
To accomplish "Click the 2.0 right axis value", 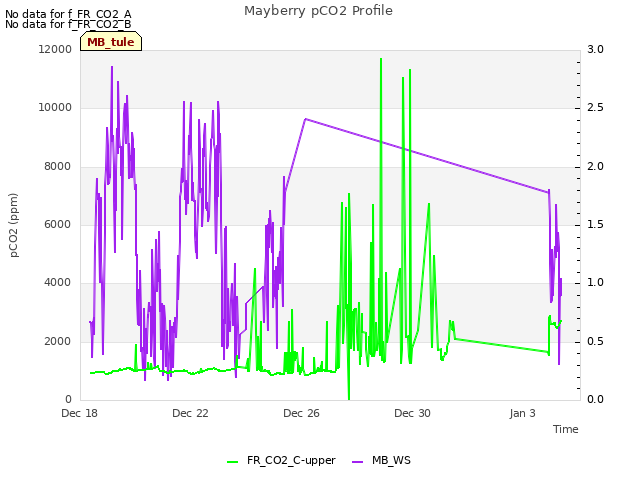I will click(595, 167).
